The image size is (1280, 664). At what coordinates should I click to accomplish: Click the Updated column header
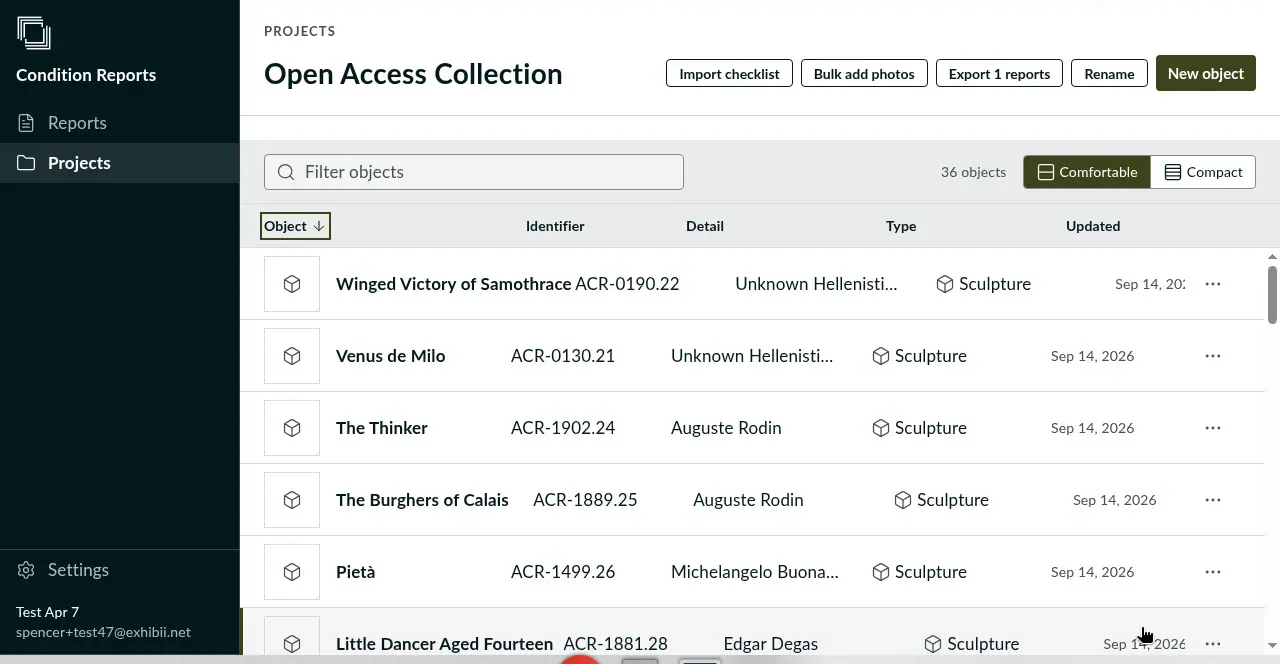[1093, 226]
